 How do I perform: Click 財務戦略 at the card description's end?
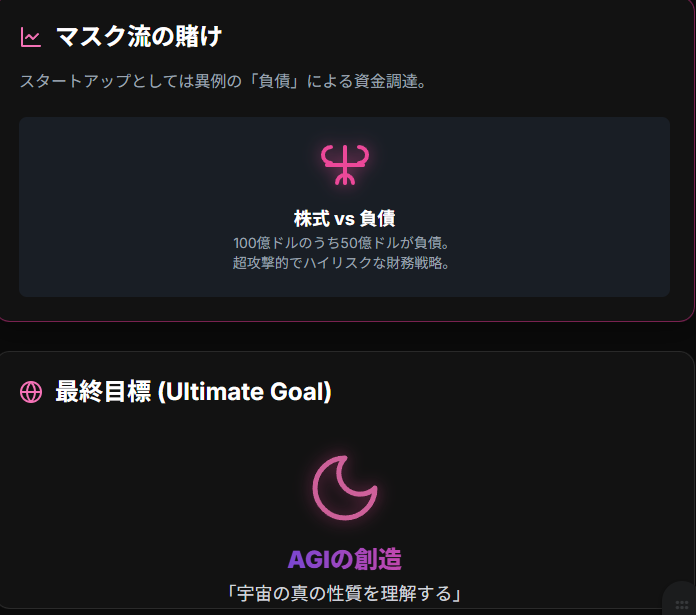tap(424, 263)
